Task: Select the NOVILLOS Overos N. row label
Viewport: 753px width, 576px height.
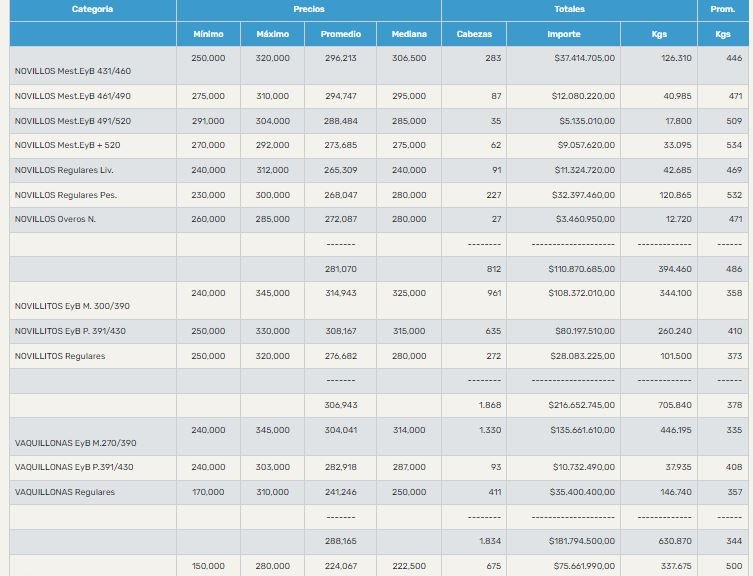Action: tap(55, 218)
